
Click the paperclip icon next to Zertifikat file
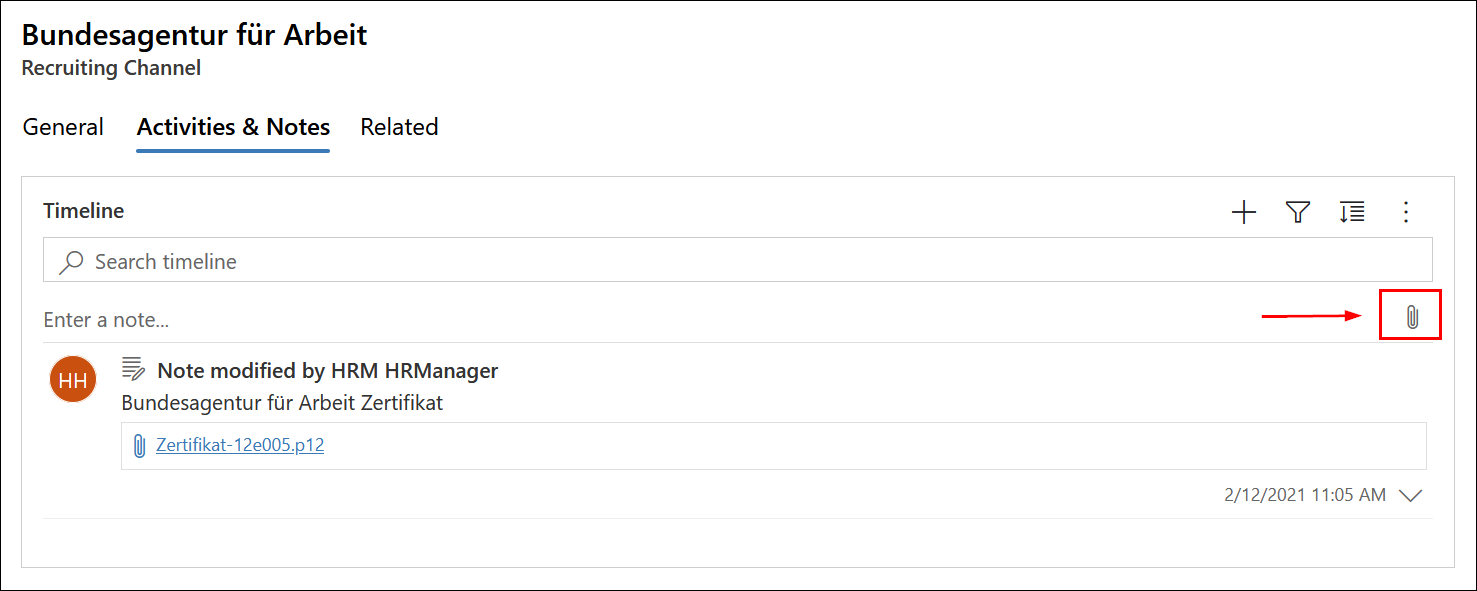point(140,446)
